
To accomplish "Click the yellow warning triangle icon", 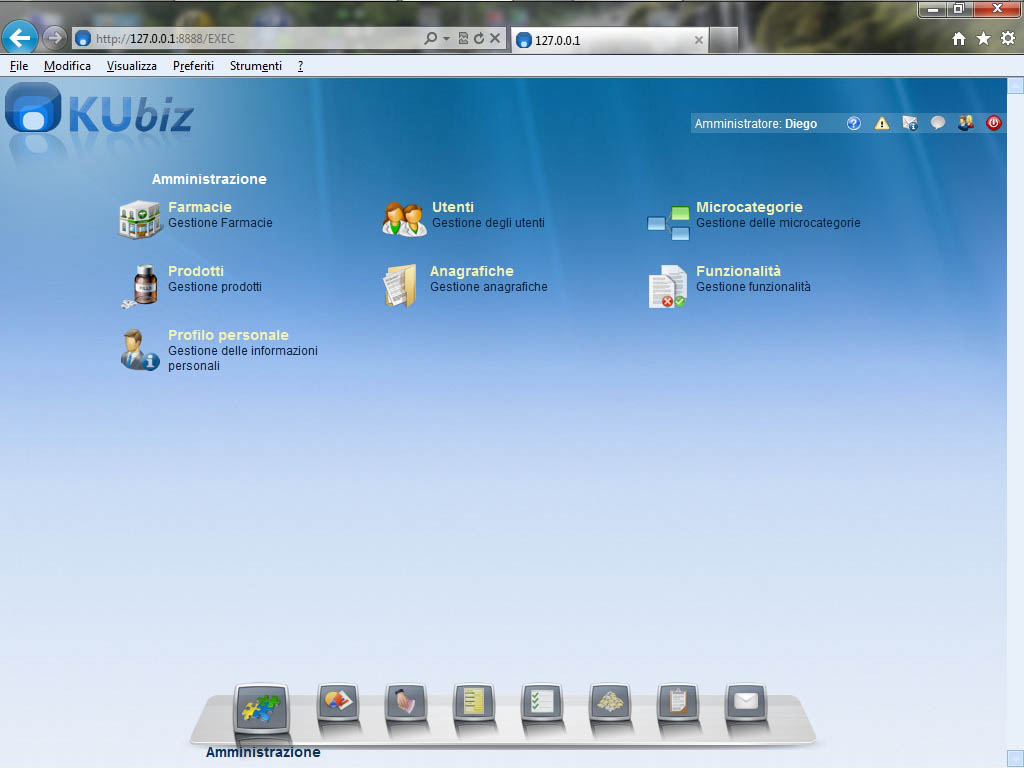I will [x=882, y=124].
